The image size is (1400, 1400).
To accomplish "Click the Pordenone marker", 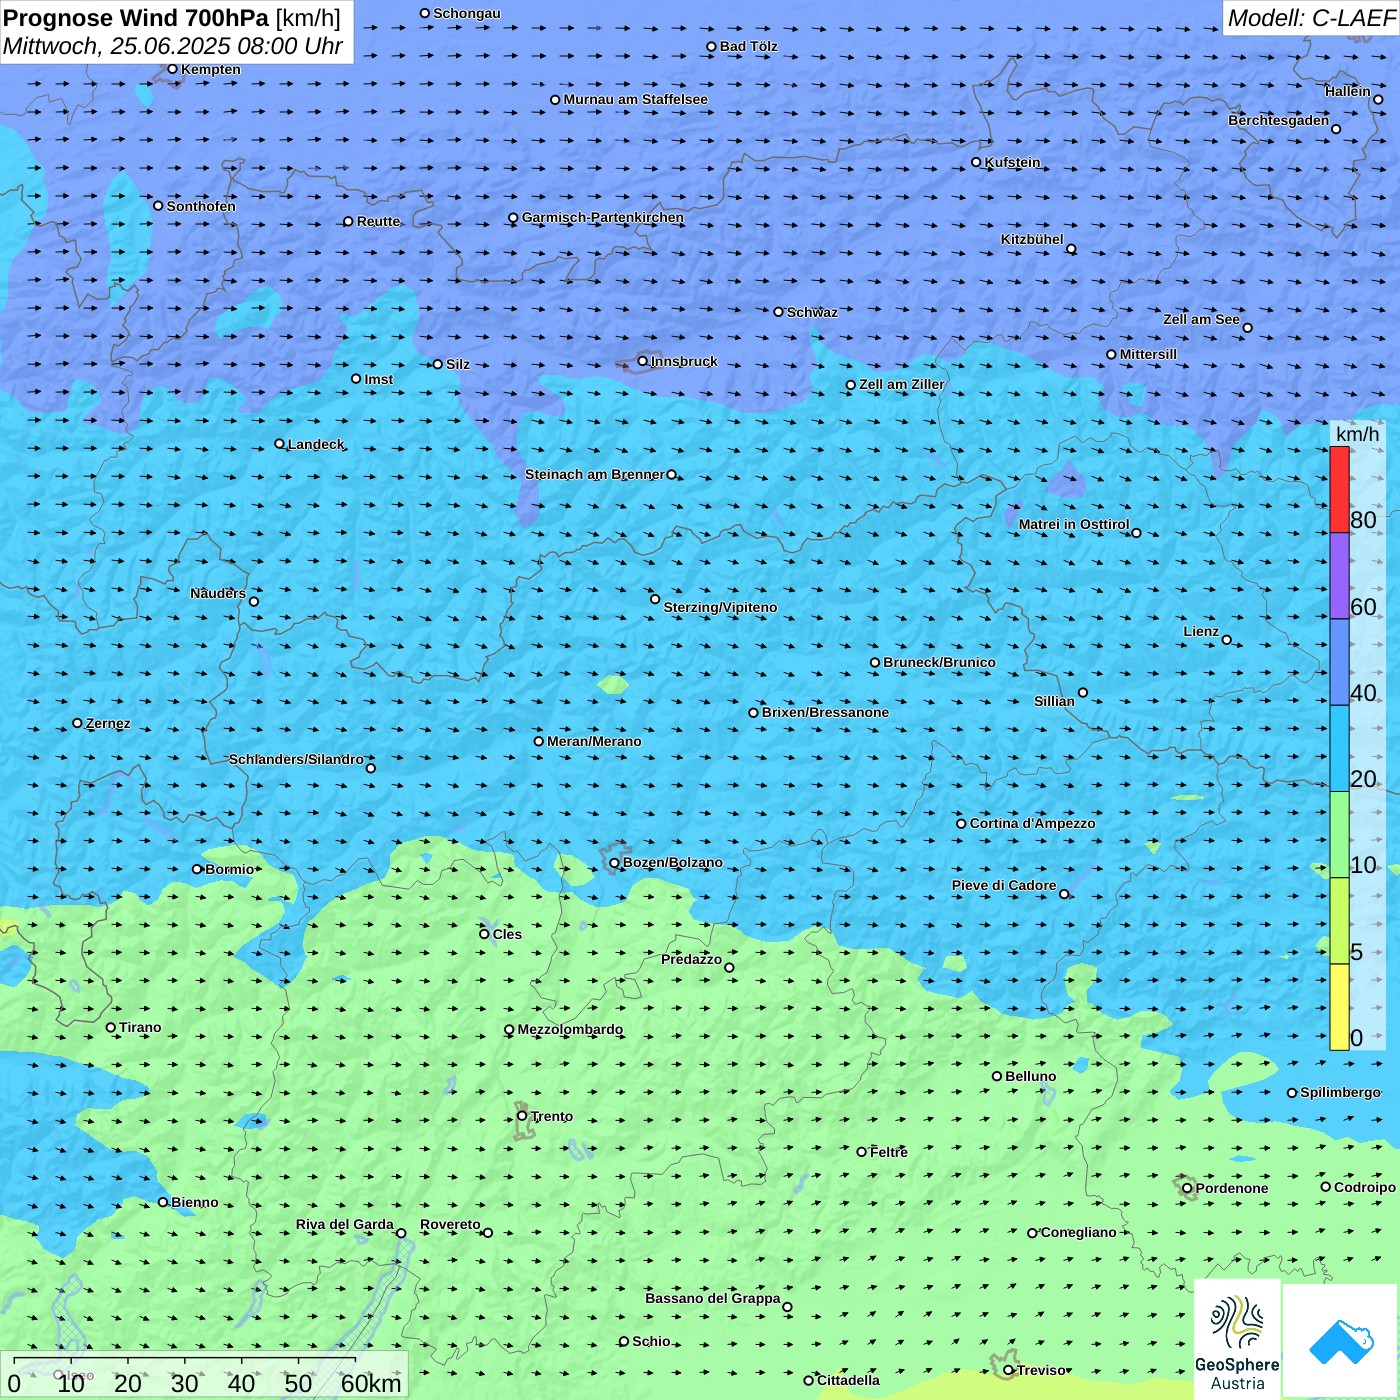I will [1187, 1188].
